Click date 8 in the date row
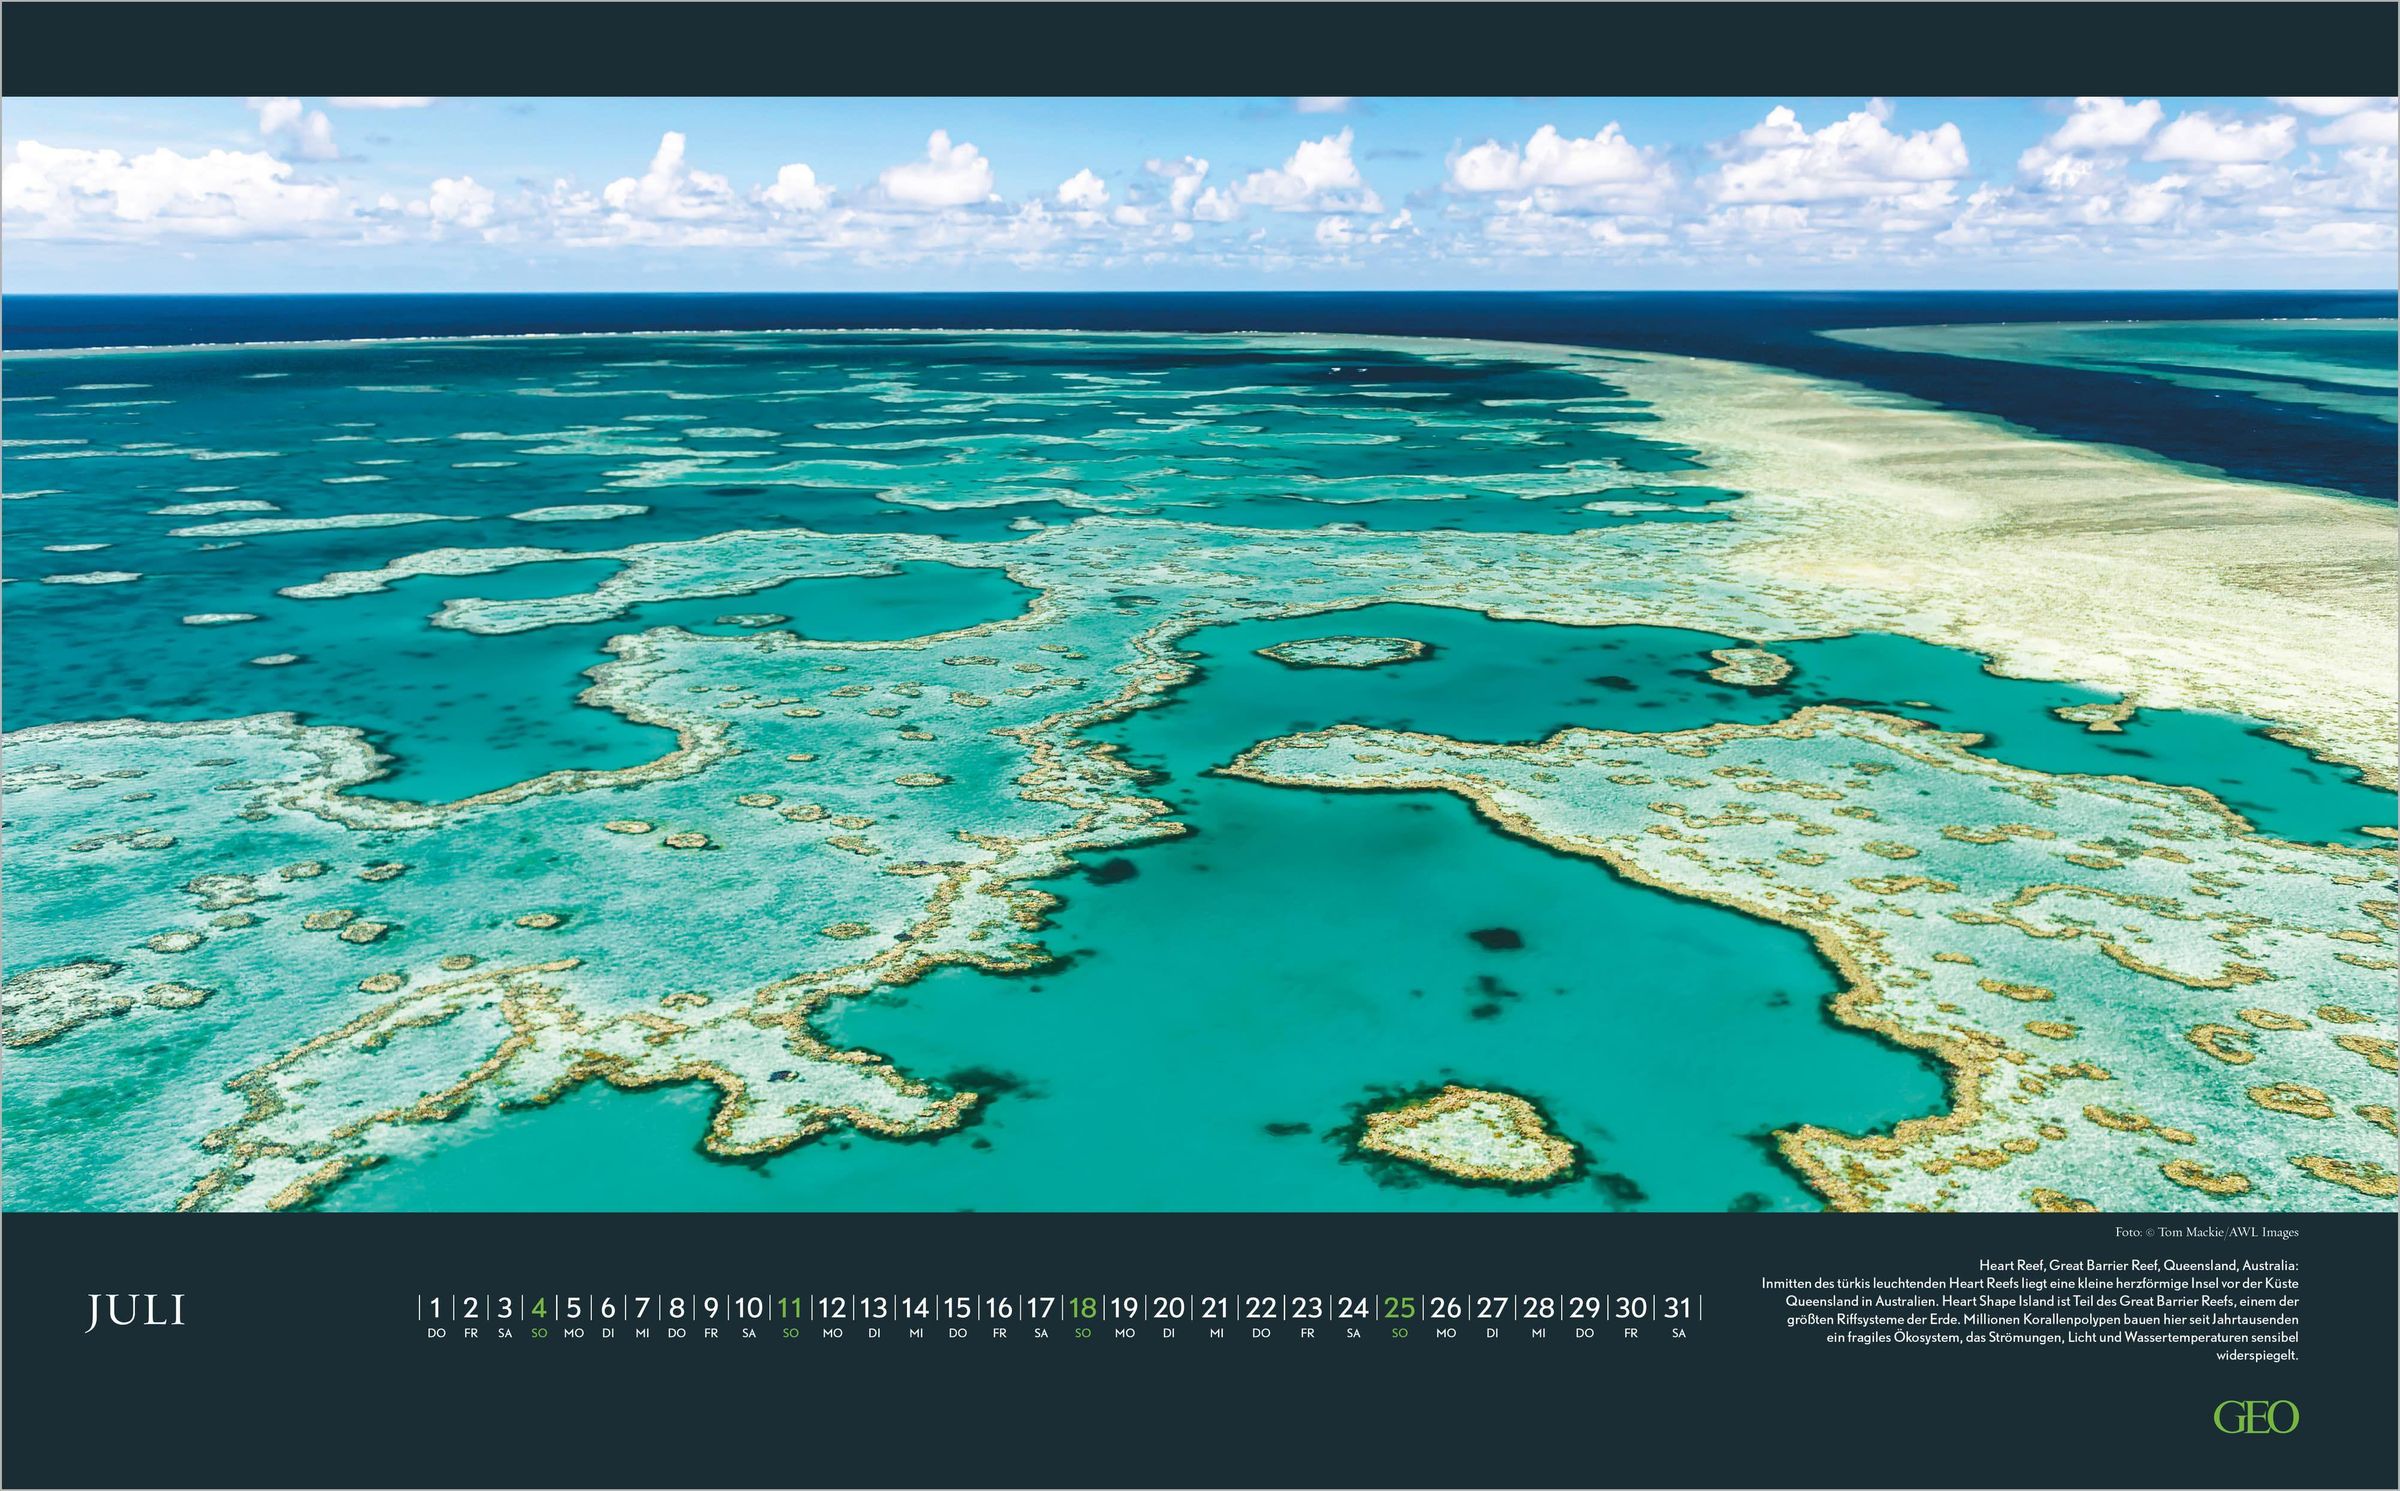The image size is (2400, 1491). [677, 1308]
